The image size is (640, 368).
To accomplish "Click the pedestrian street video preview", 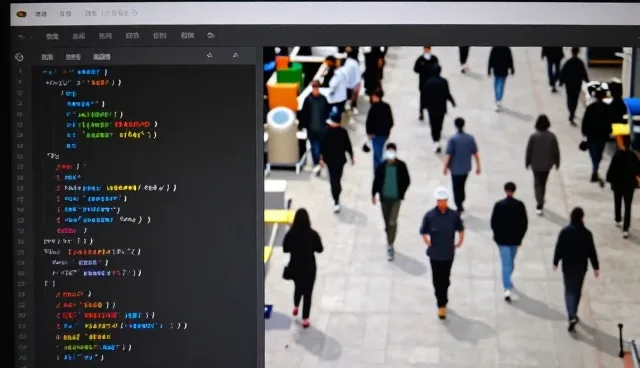I will tap(452, 207).
